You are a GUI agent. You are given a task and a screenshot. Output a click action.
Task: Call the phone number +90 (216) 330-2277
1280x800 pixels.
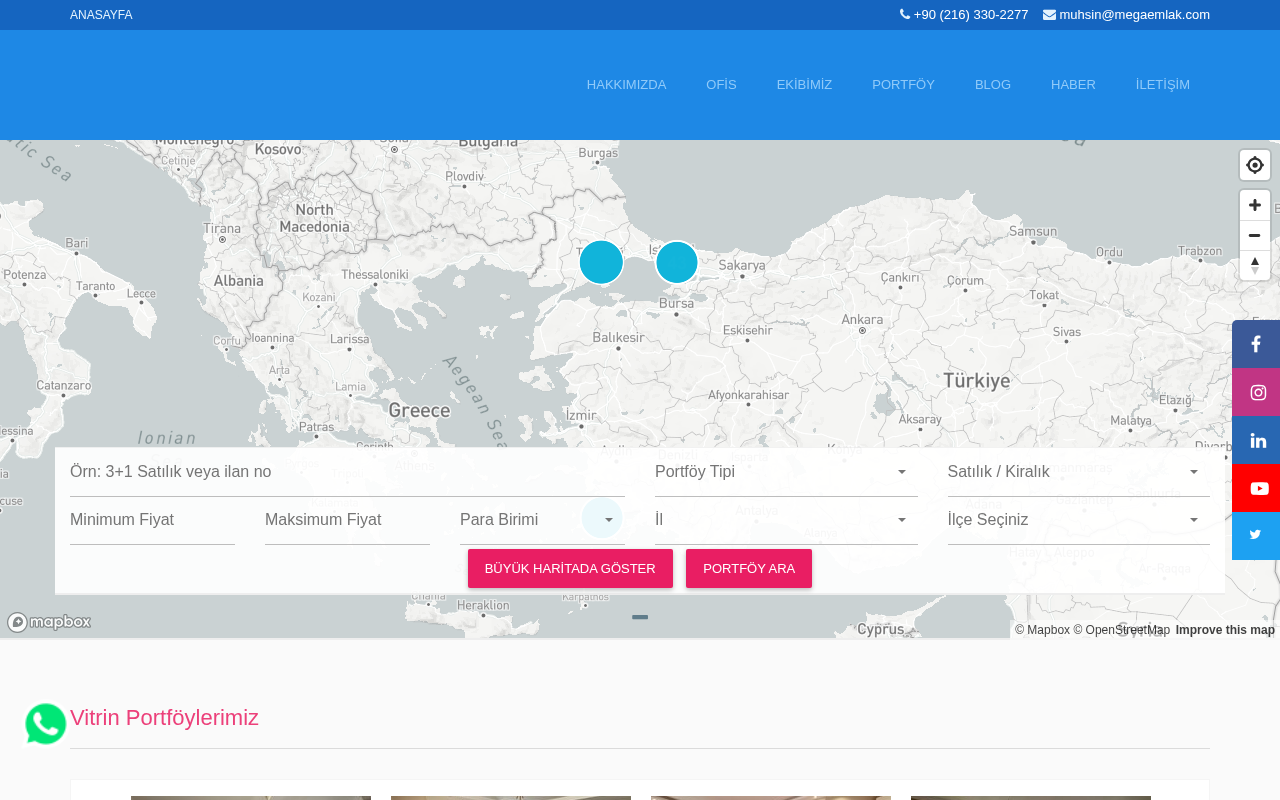[x=964, y=15]
